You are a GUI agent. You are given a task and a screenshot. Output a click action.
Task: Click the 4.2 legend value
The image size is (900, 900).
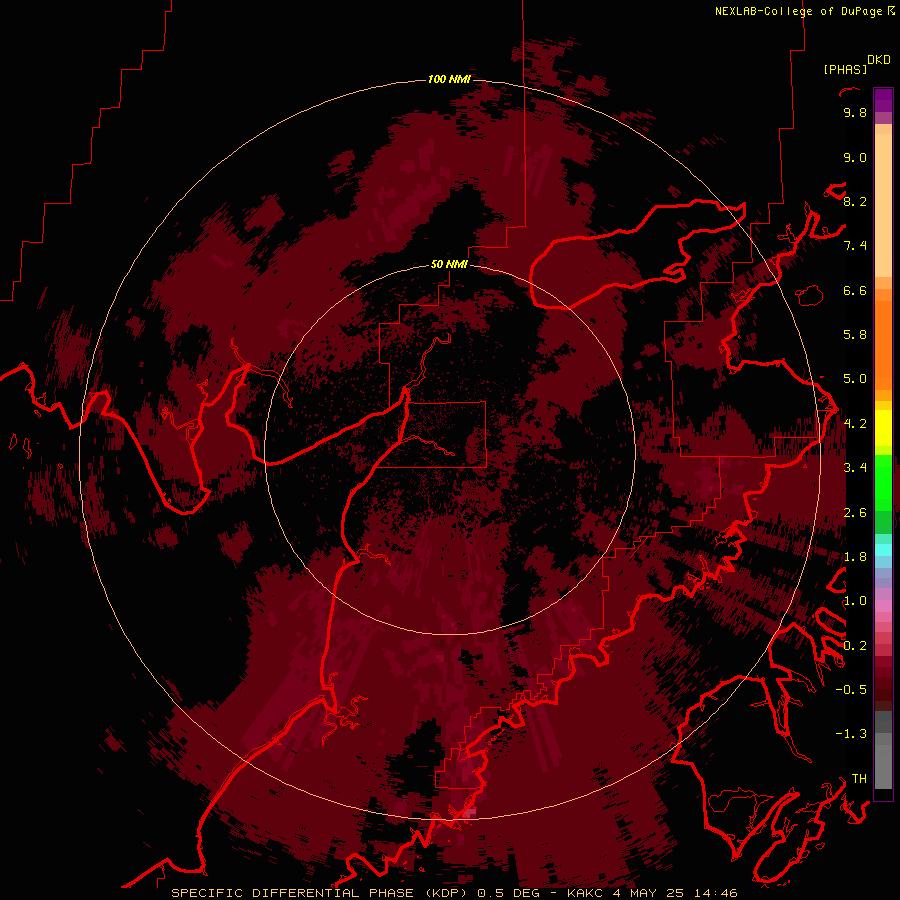(x=855, y=424)
